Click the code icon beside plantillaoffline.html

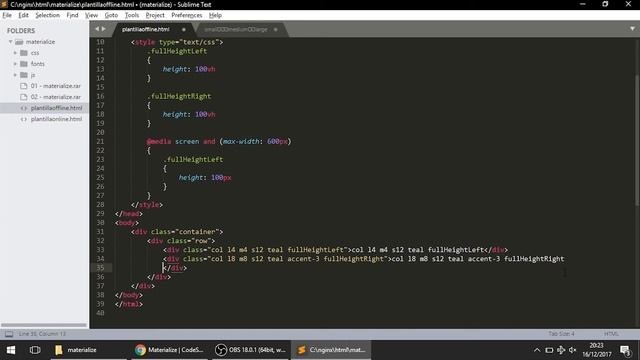tap(24, 108)
